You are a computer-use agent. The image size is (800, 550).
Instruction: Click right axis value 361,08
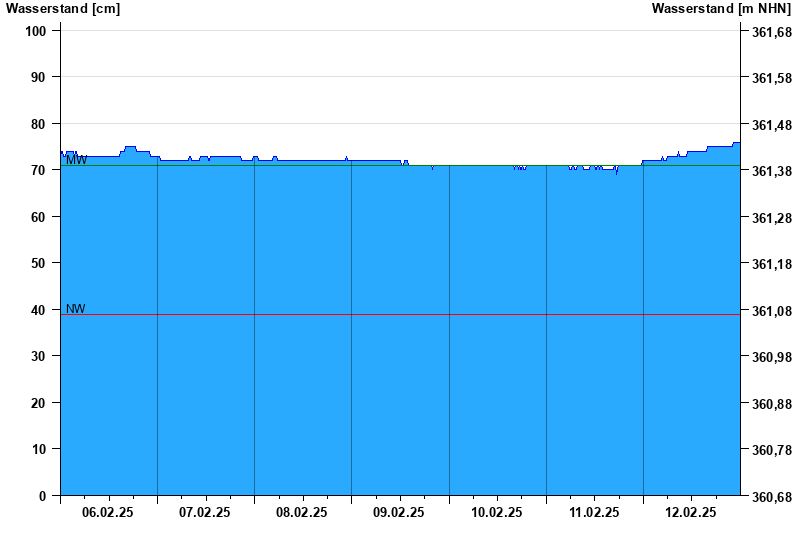click(x=772, y=311)
